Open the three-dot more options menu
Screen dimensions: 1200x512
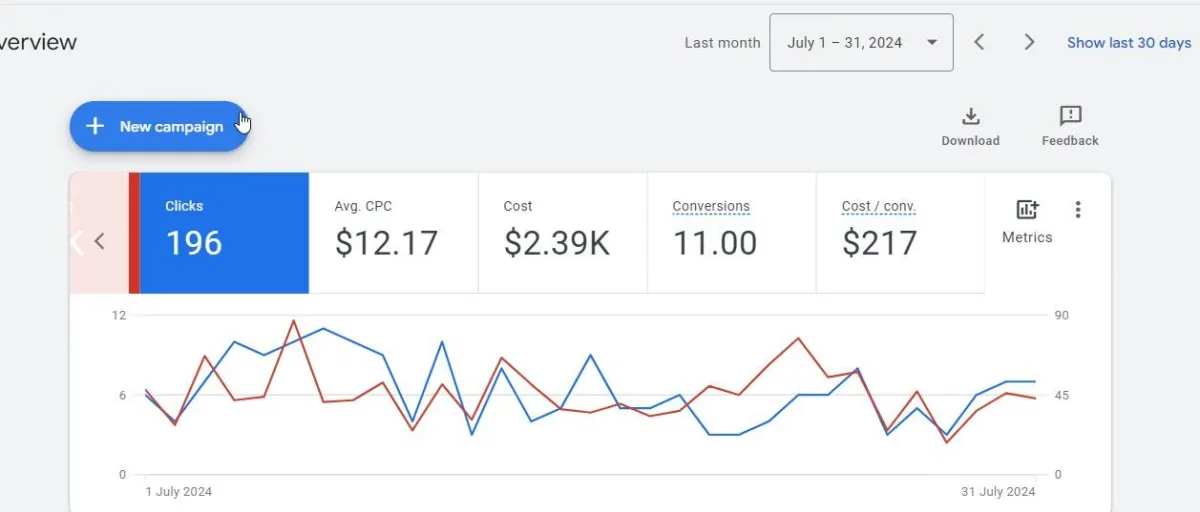(1078, 210)
